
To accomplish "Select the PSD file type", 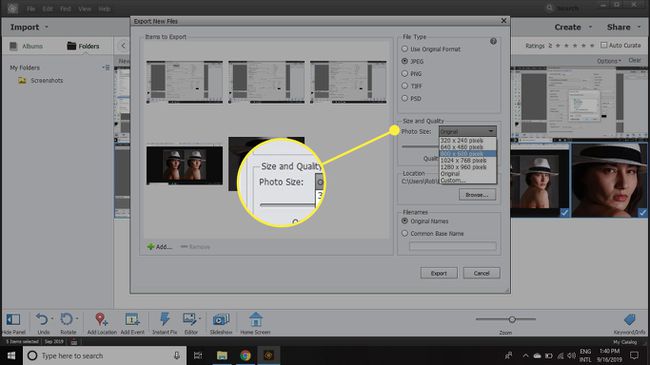I will pos(405,98).
